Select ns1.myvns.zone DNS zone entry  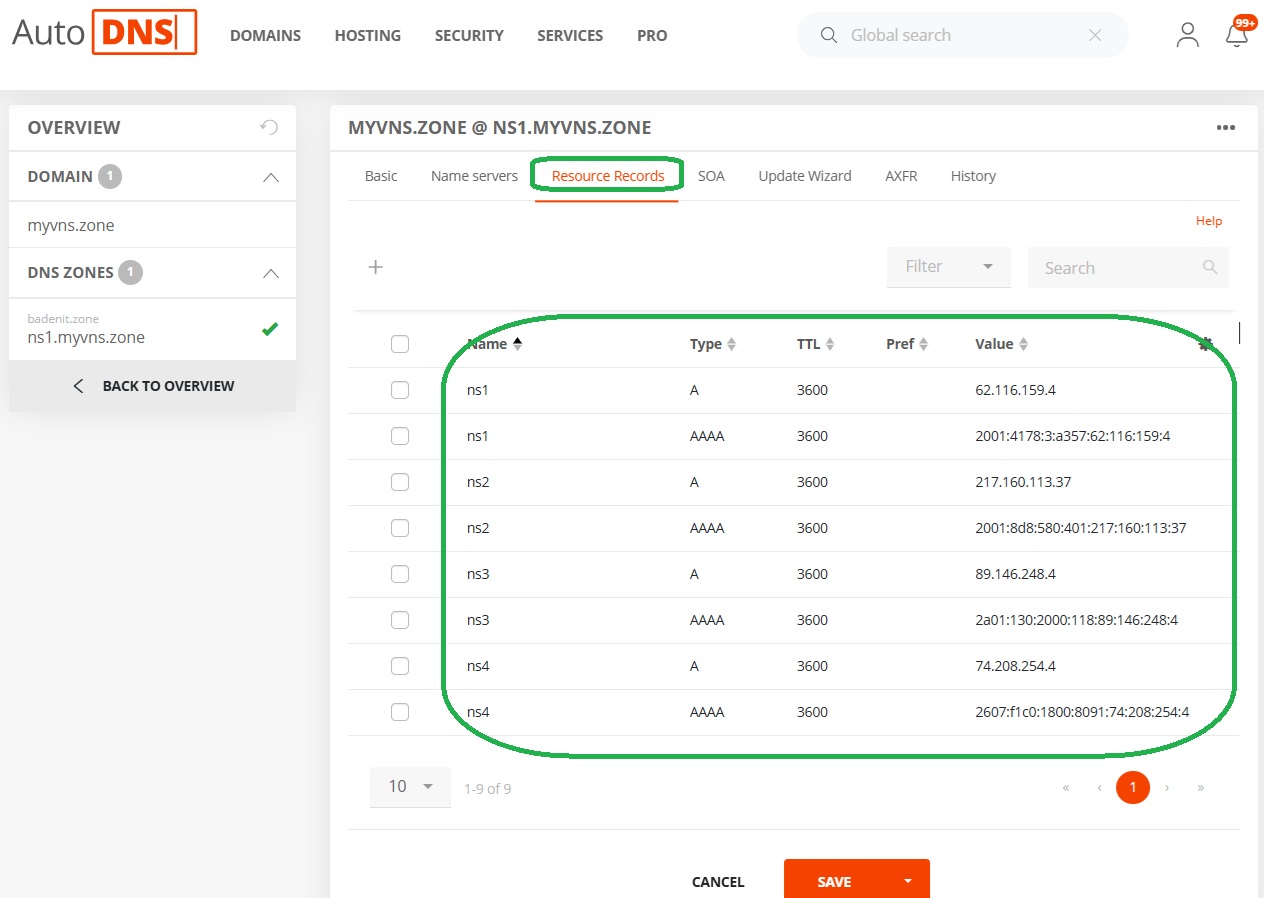click(x=152, y=329)
